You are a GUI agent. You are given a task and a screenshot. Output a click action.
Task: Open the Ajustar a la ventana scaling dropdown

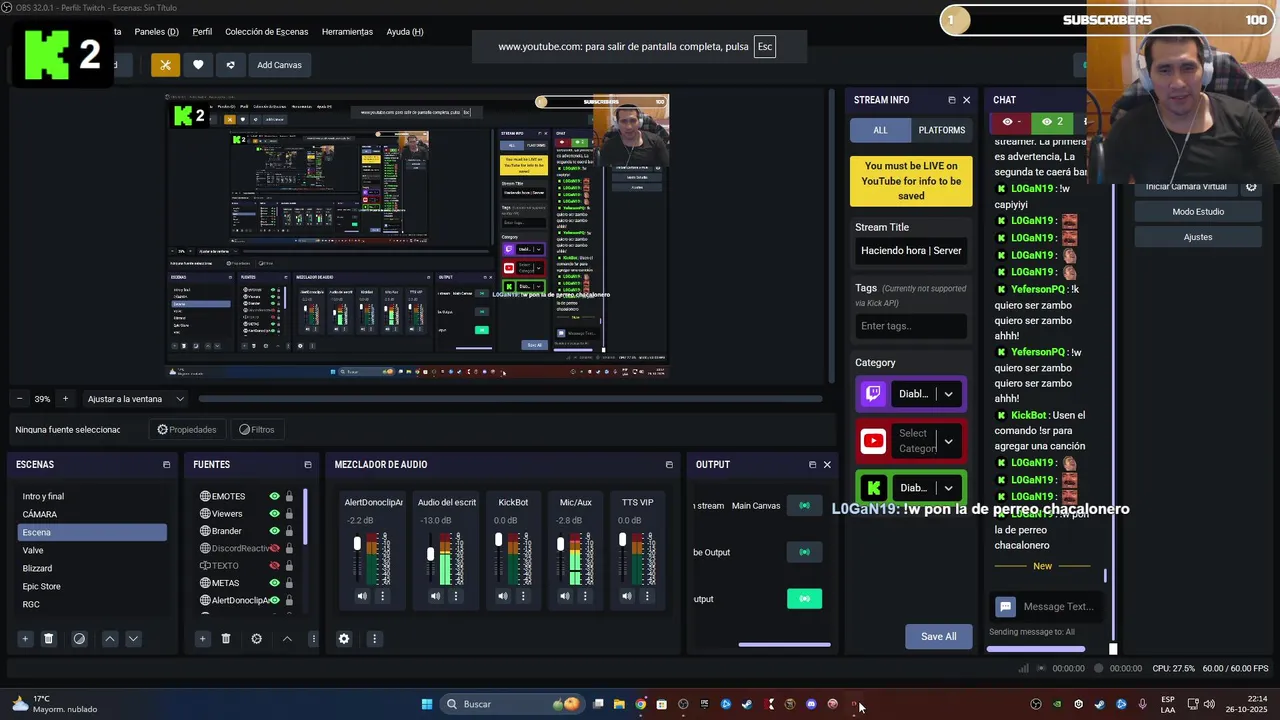point(136,399)
